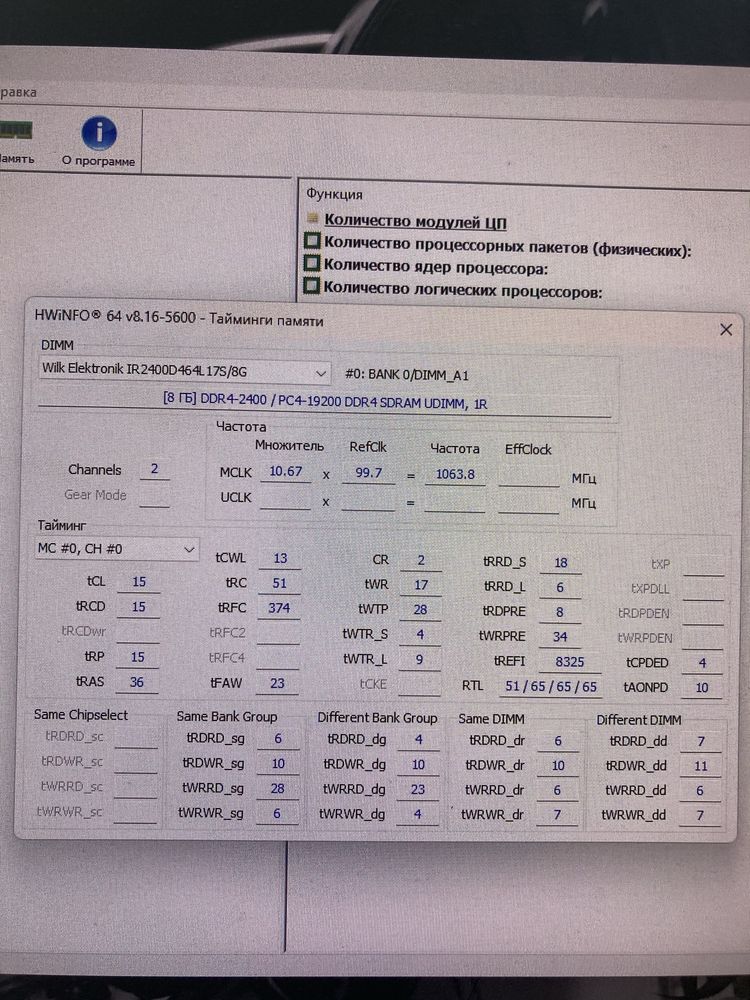This screenshot has height=1000, width=750.
Task: Open the 'правка' menu item
Action: click(18, 92)
